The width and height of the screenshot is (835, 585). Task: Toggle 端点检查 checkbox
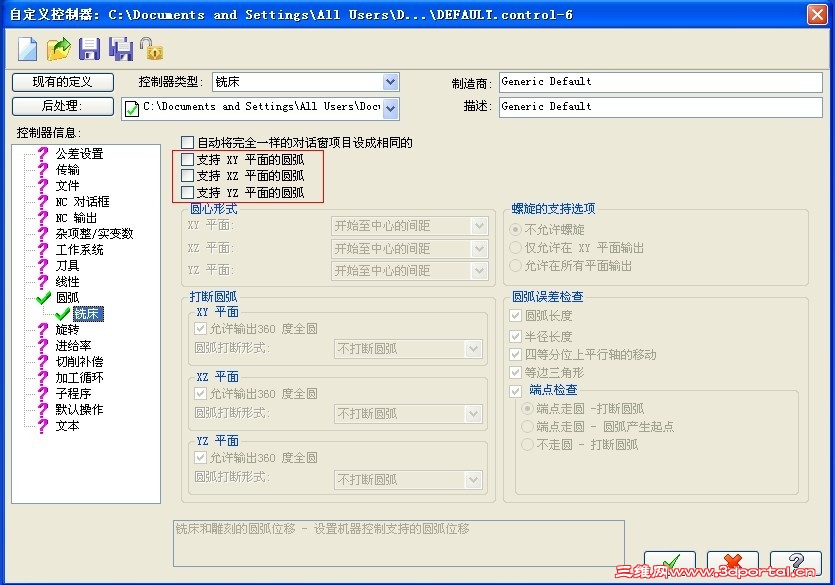point(515,391)
